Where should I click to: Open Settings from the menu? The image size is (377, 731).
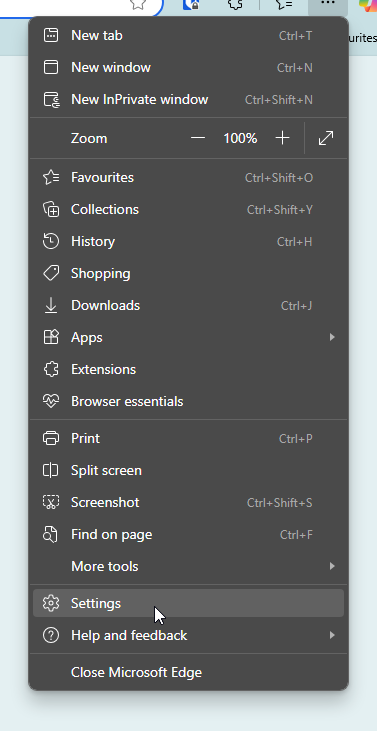pyautogui.click(x=189, y=603)
